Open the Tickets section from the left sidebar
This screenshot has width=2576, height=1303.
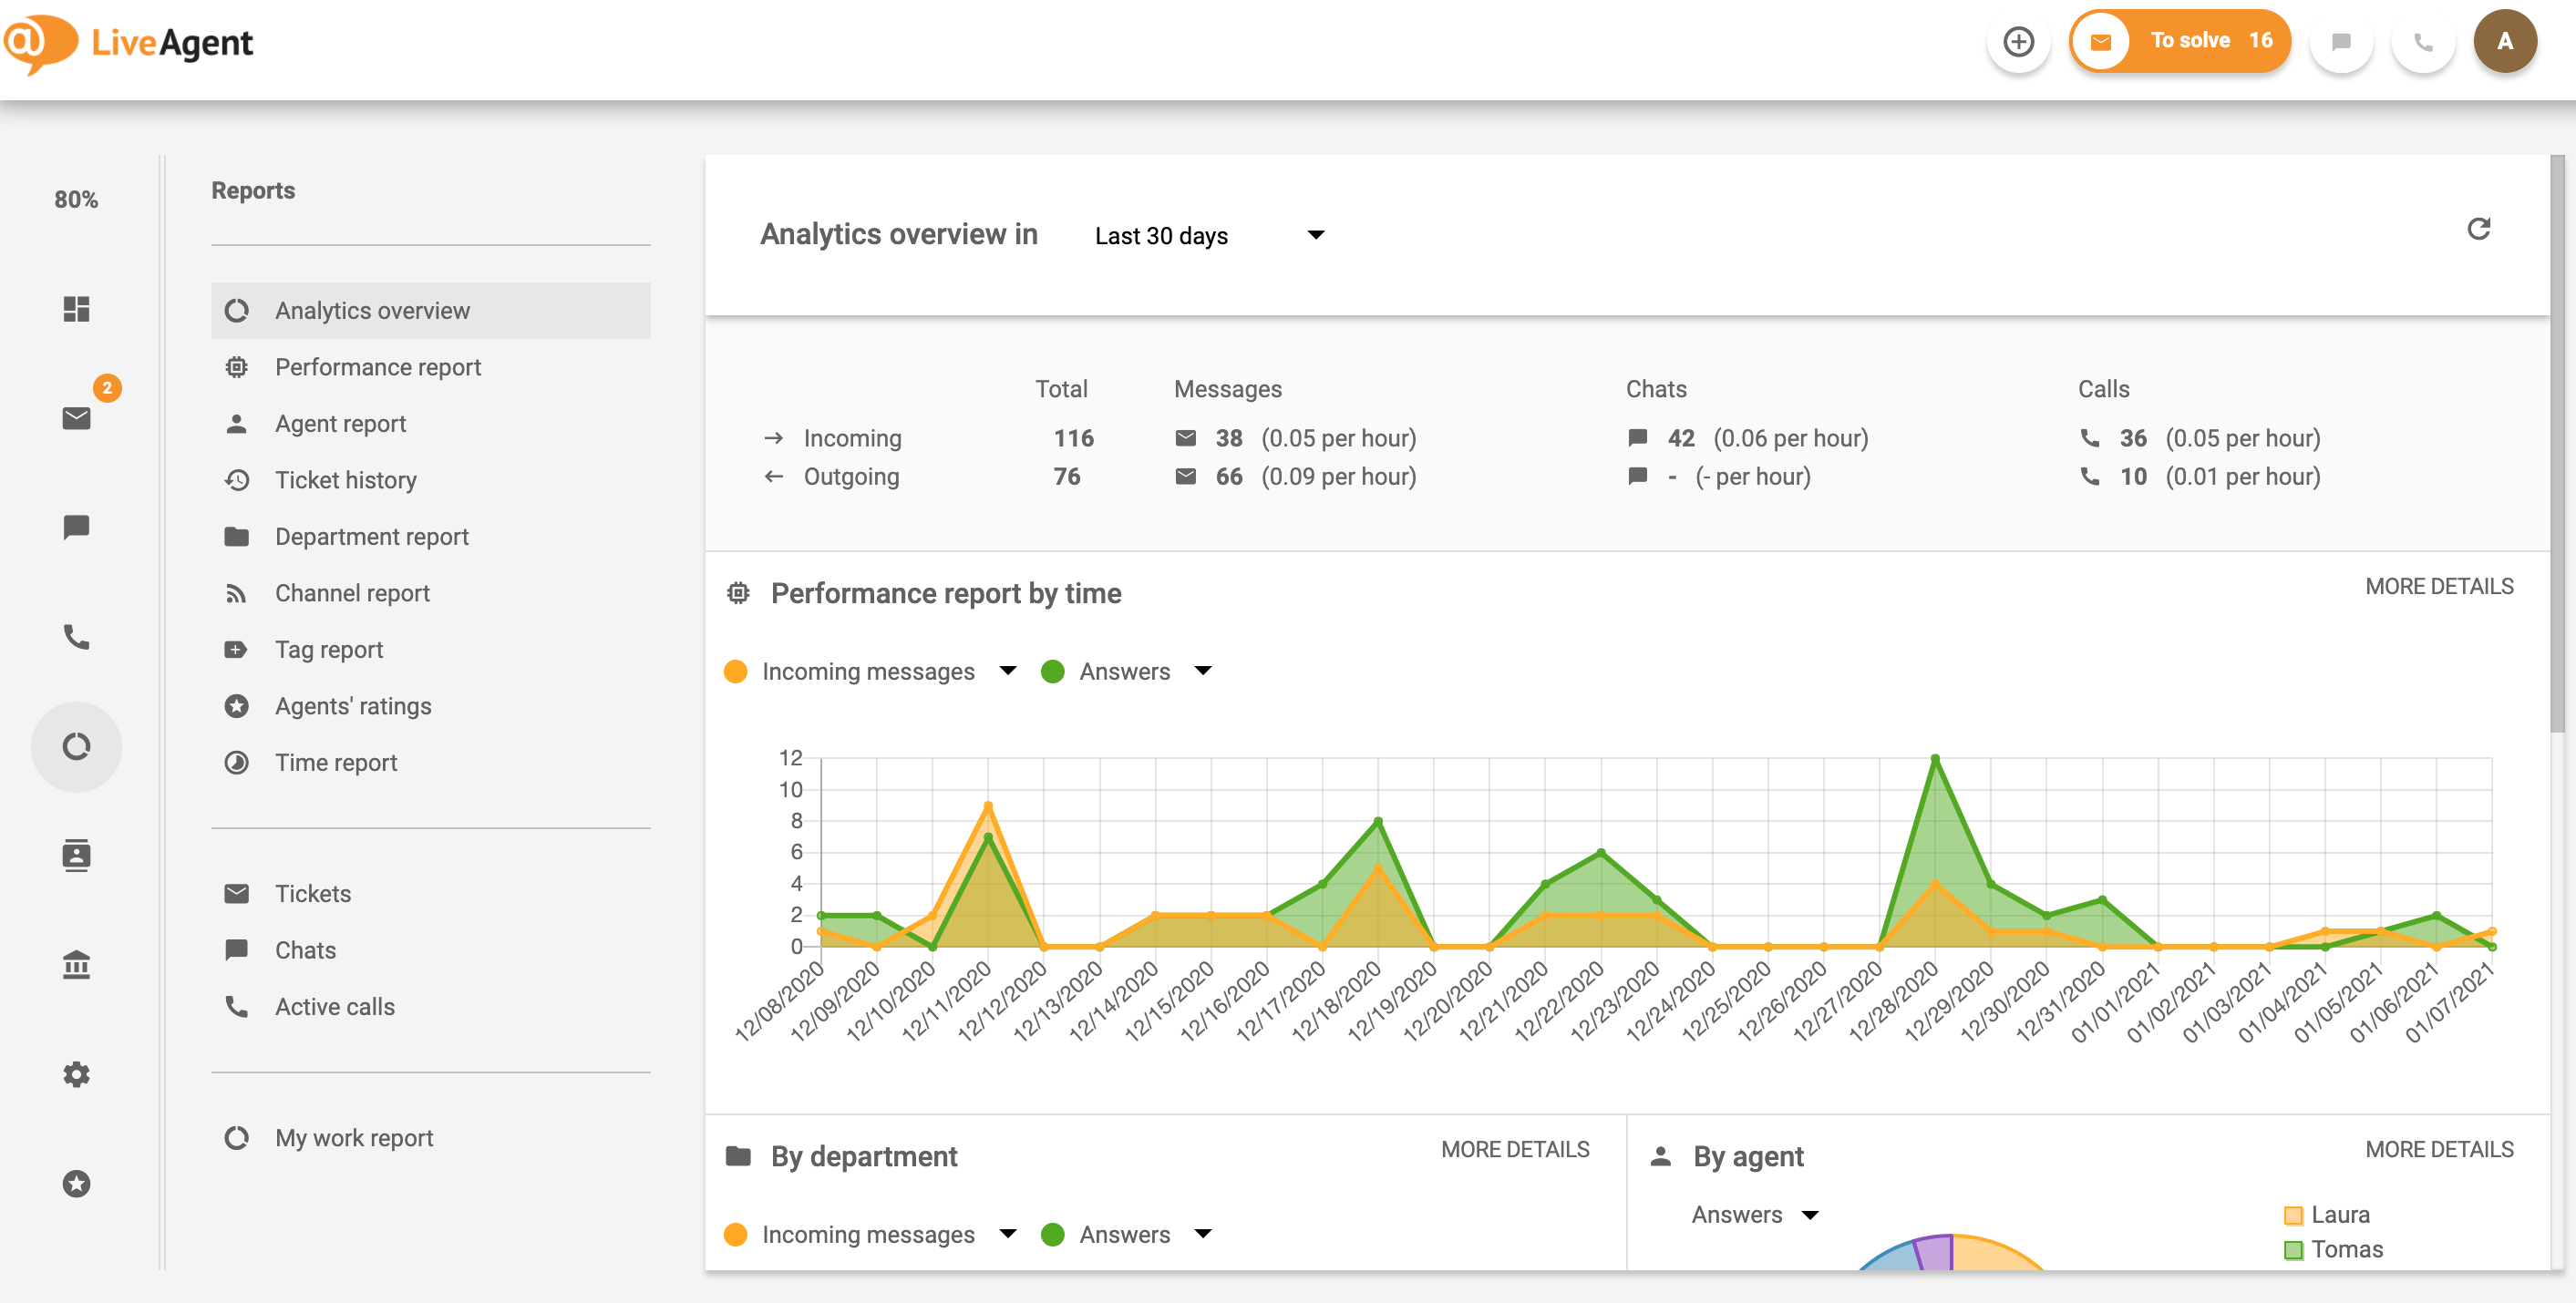[x=77, y=418]
